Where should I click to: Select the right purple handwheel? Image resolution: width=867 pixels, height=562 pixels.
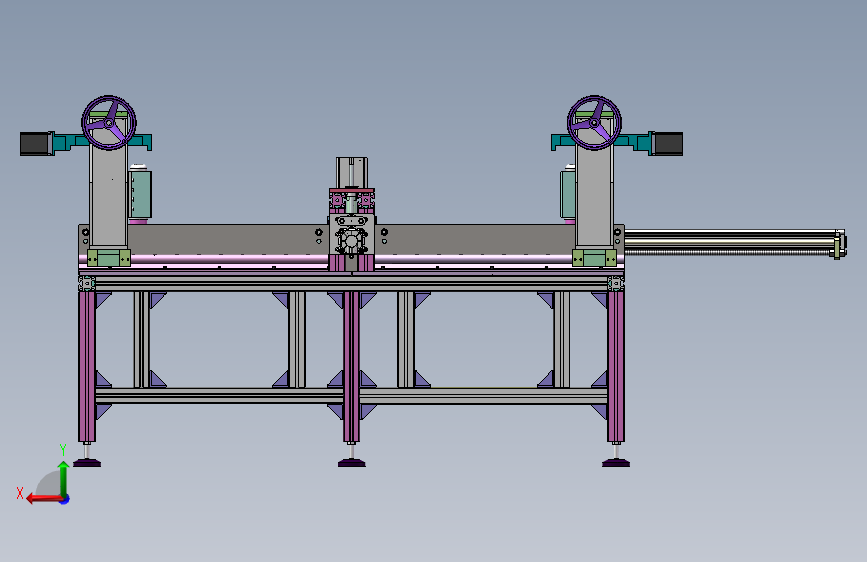(x=594, y=123)
